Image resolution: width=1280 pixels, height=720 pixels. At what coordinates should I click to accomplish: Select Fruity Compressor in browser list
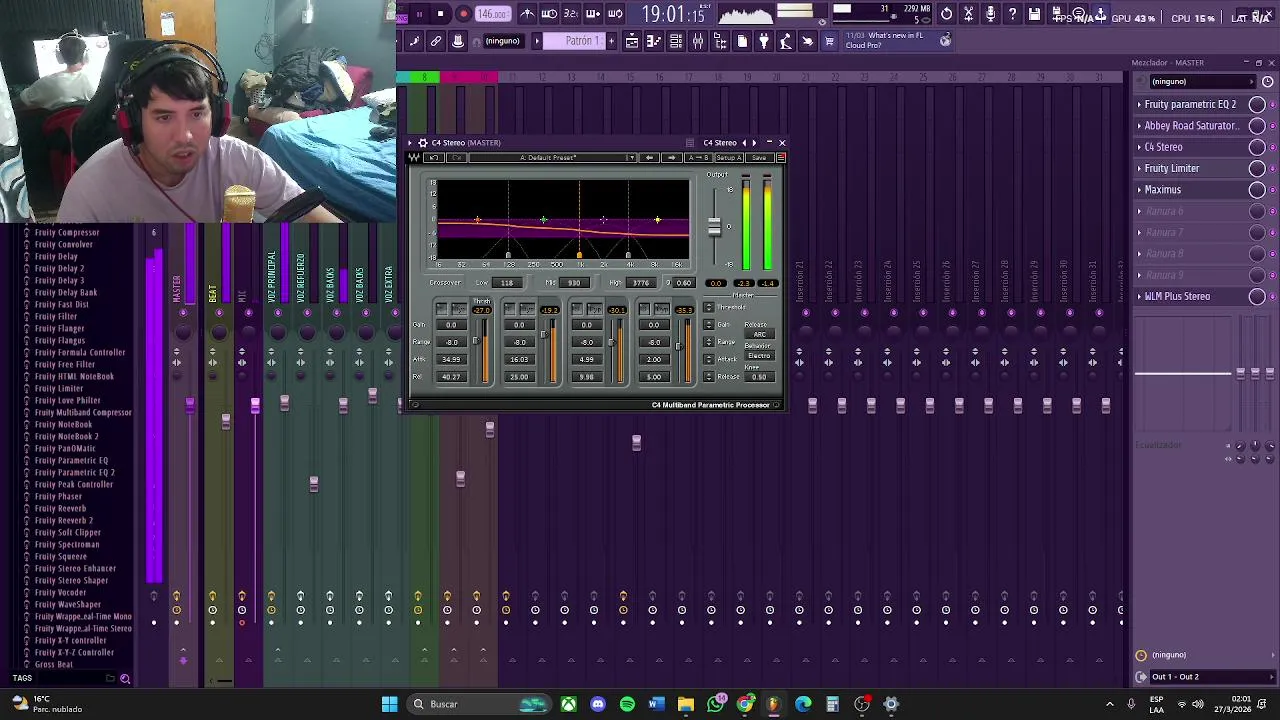point(67,232)
